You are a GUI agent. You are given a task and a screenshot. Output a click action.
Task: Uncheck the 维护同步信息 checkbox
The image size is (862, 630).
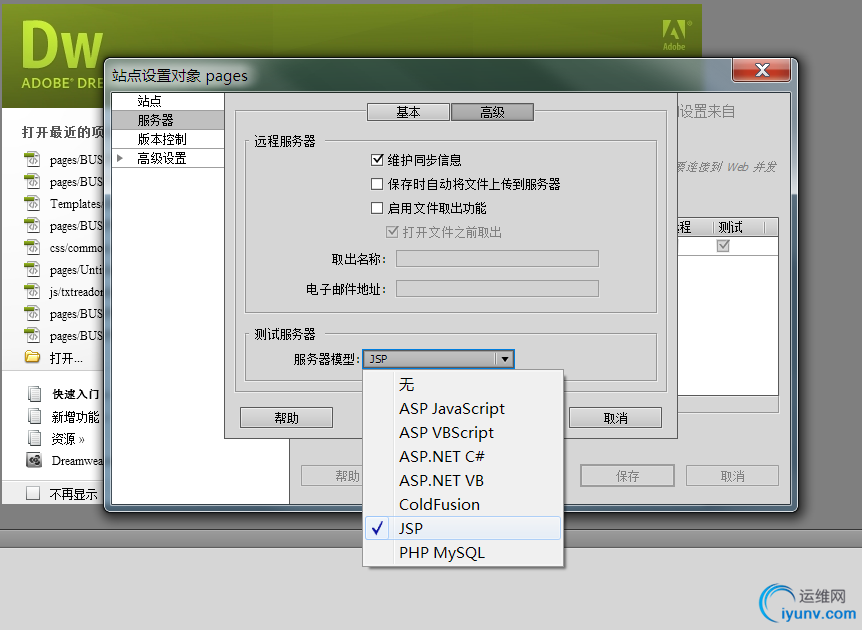(x=377, y=160)
